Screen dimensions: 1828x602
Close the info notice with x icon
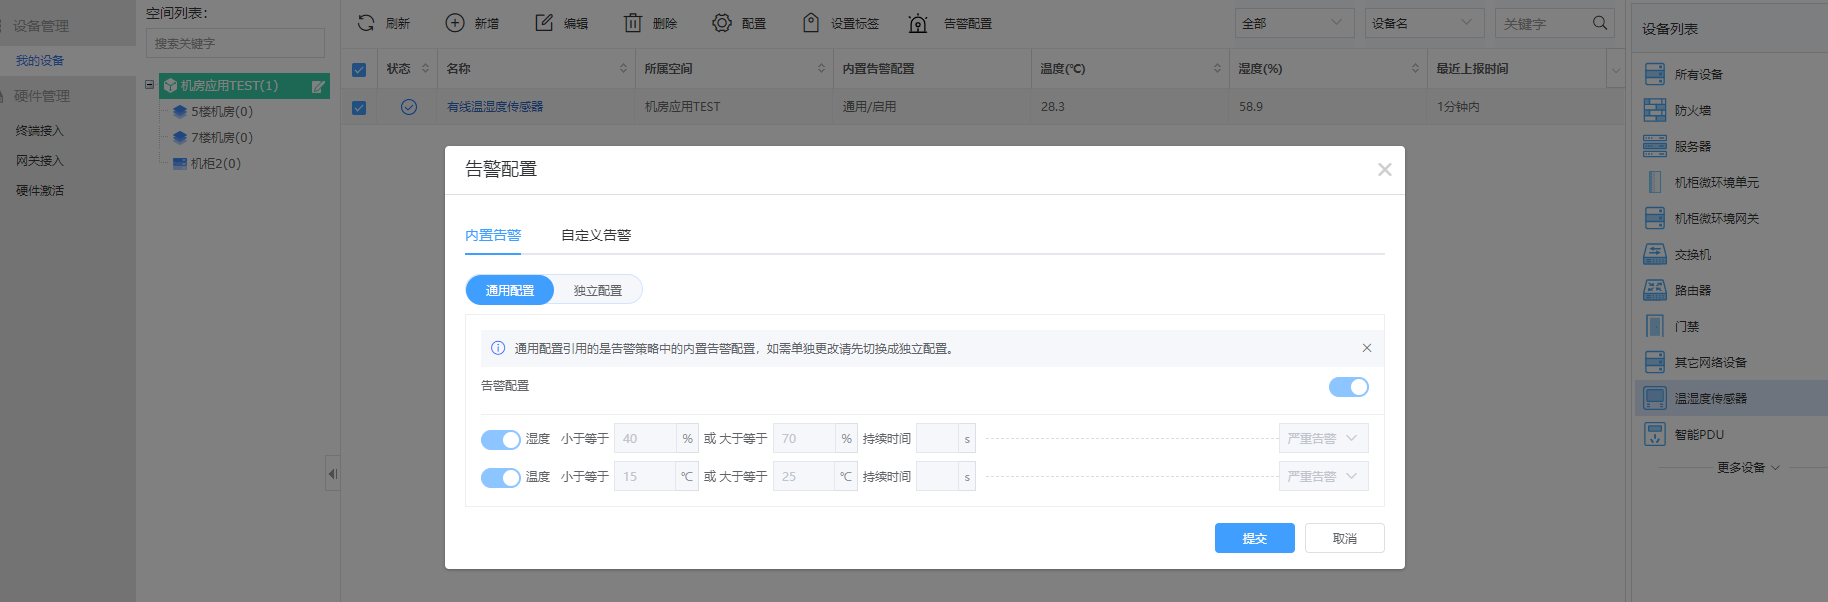1367,348
